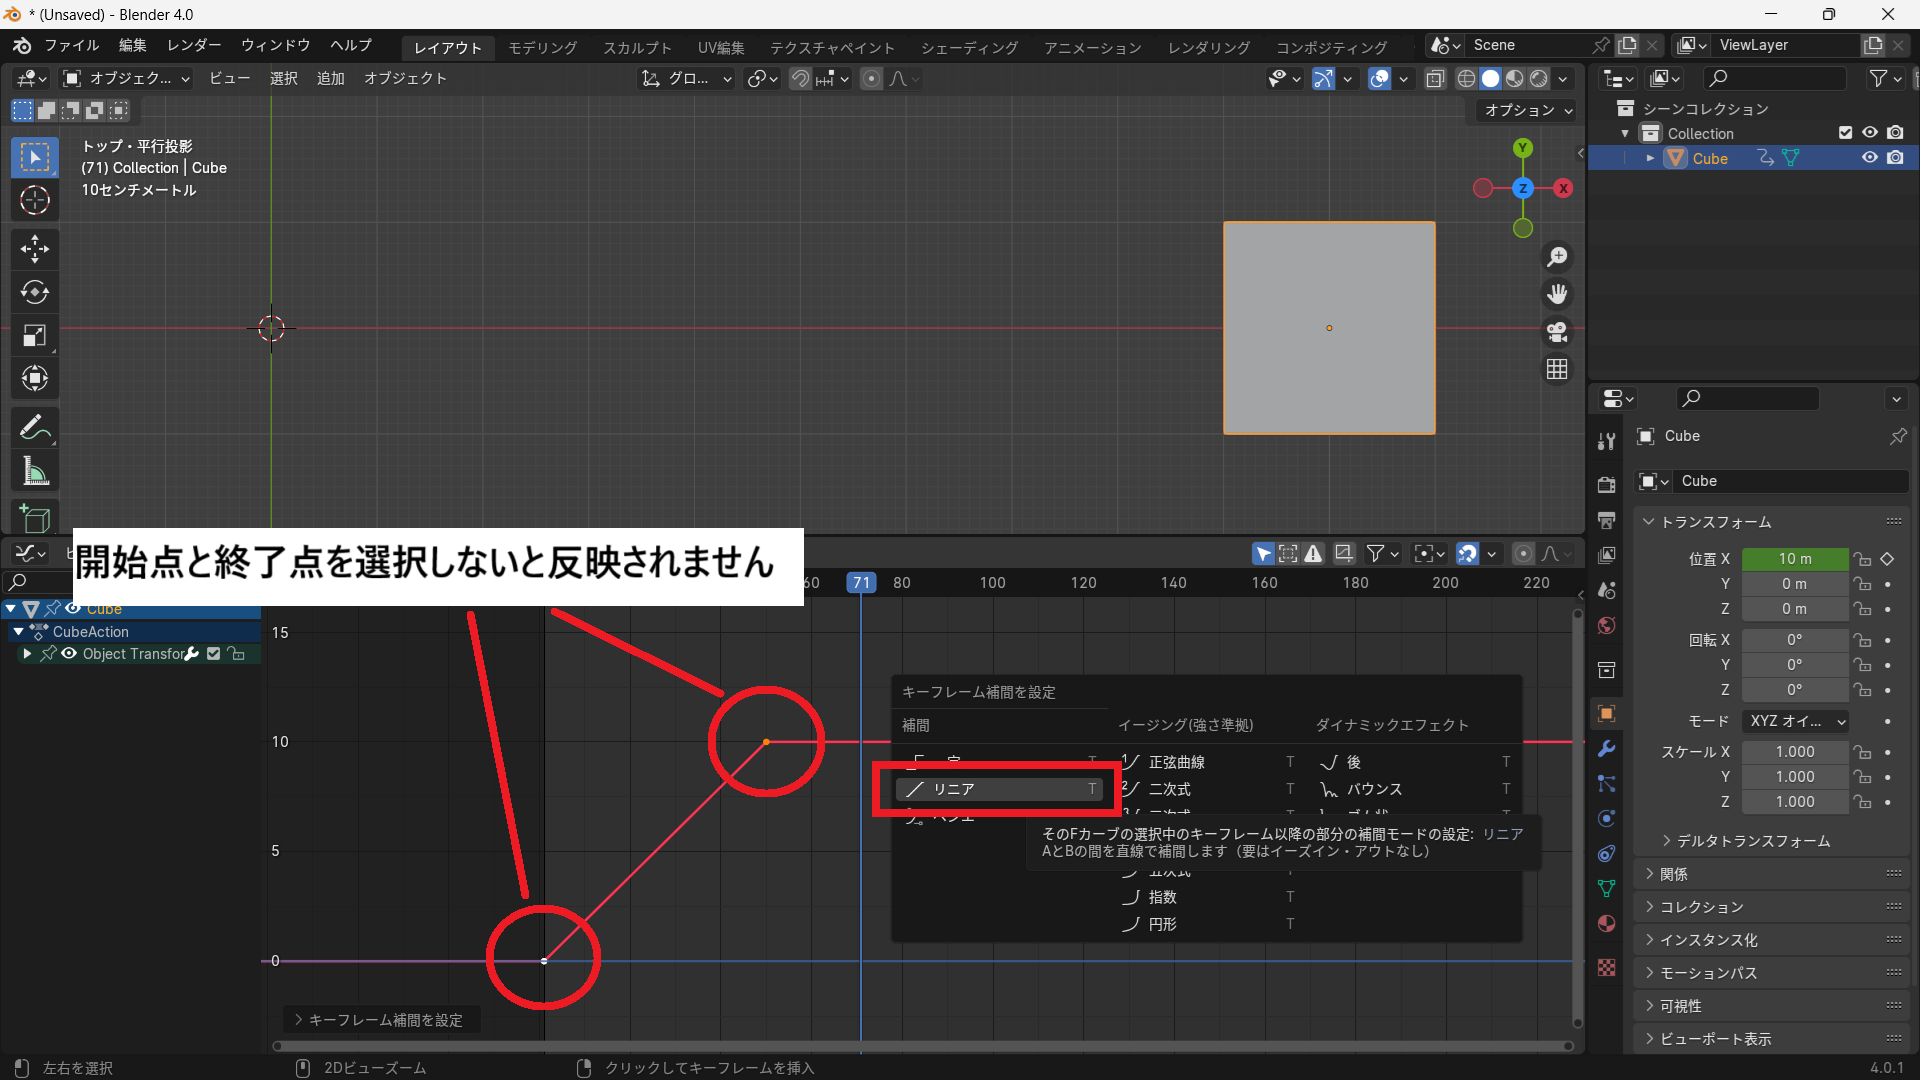The width and height of the screenshot is (1920, 1080).
Task: Click the 位置 X value field
Action: [1794, 559]
